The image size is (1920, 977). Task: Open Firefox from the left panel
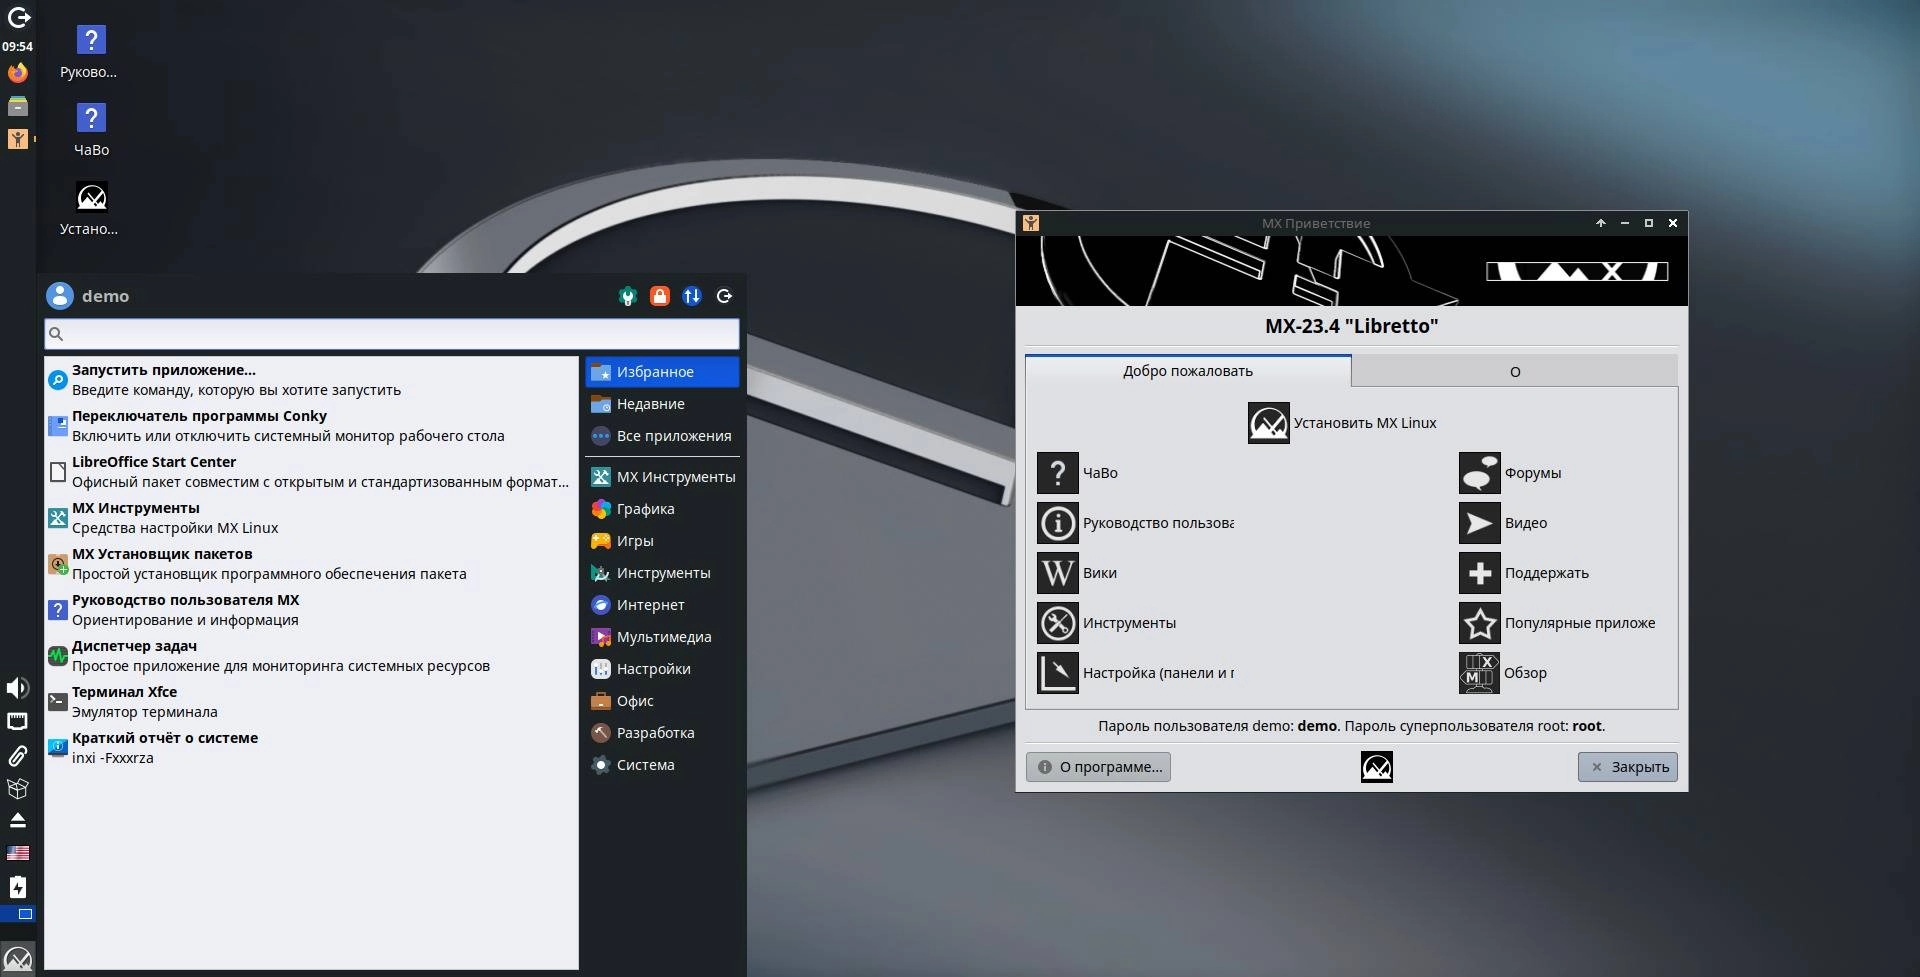(x=18, y=73)
